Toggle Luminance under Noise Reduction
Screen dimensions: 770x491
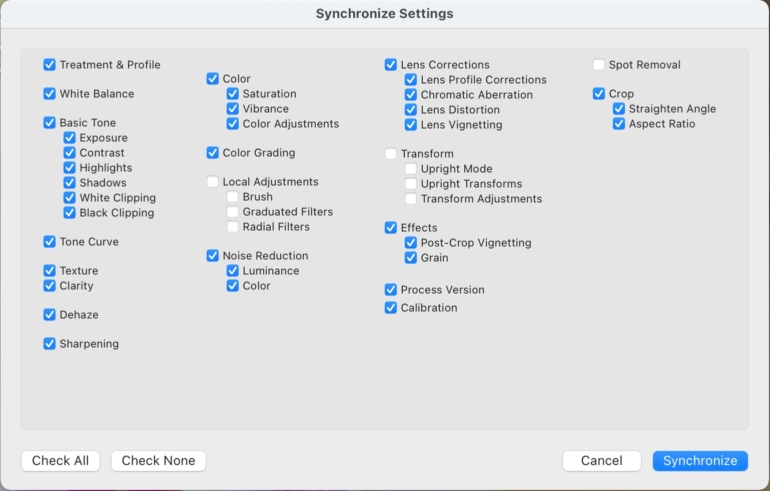point(233,271)
